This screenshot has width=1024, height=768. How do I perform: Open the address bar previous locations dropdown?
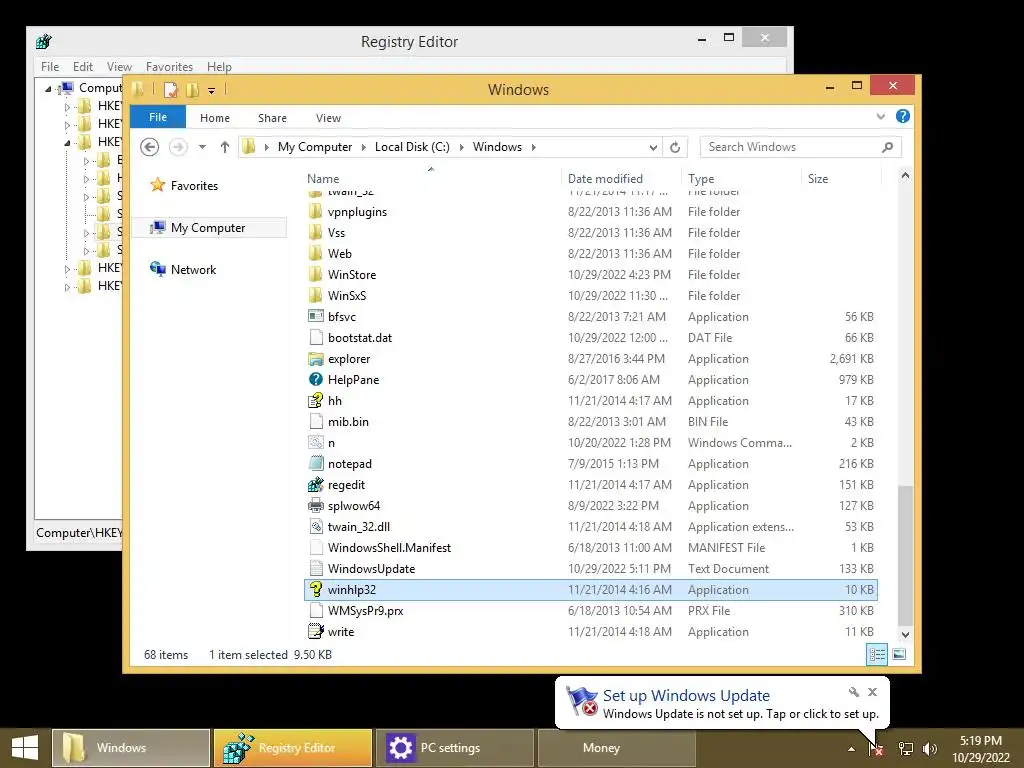(x=652, y=147)
